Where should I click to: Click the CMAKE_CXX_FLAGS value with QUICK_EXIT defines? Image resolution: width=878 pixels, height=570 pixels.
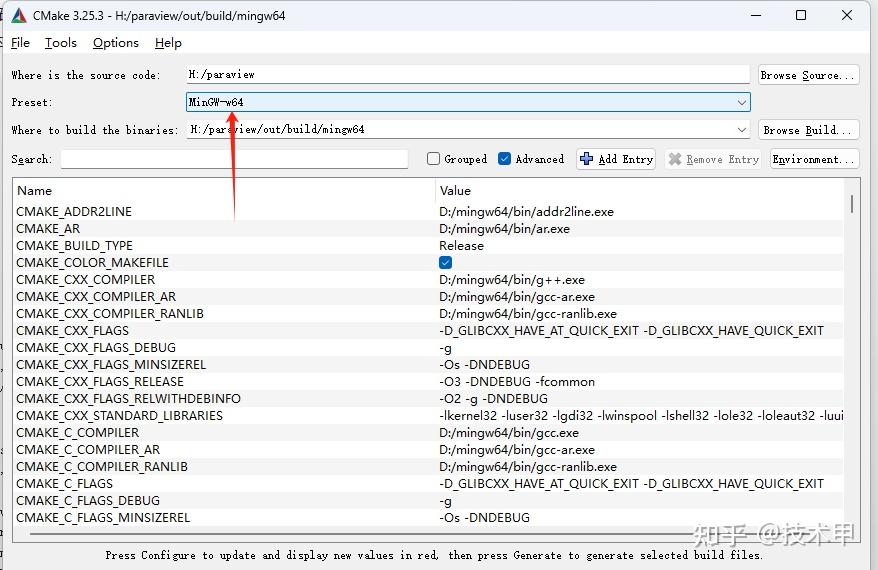click(x=632, y=330)
